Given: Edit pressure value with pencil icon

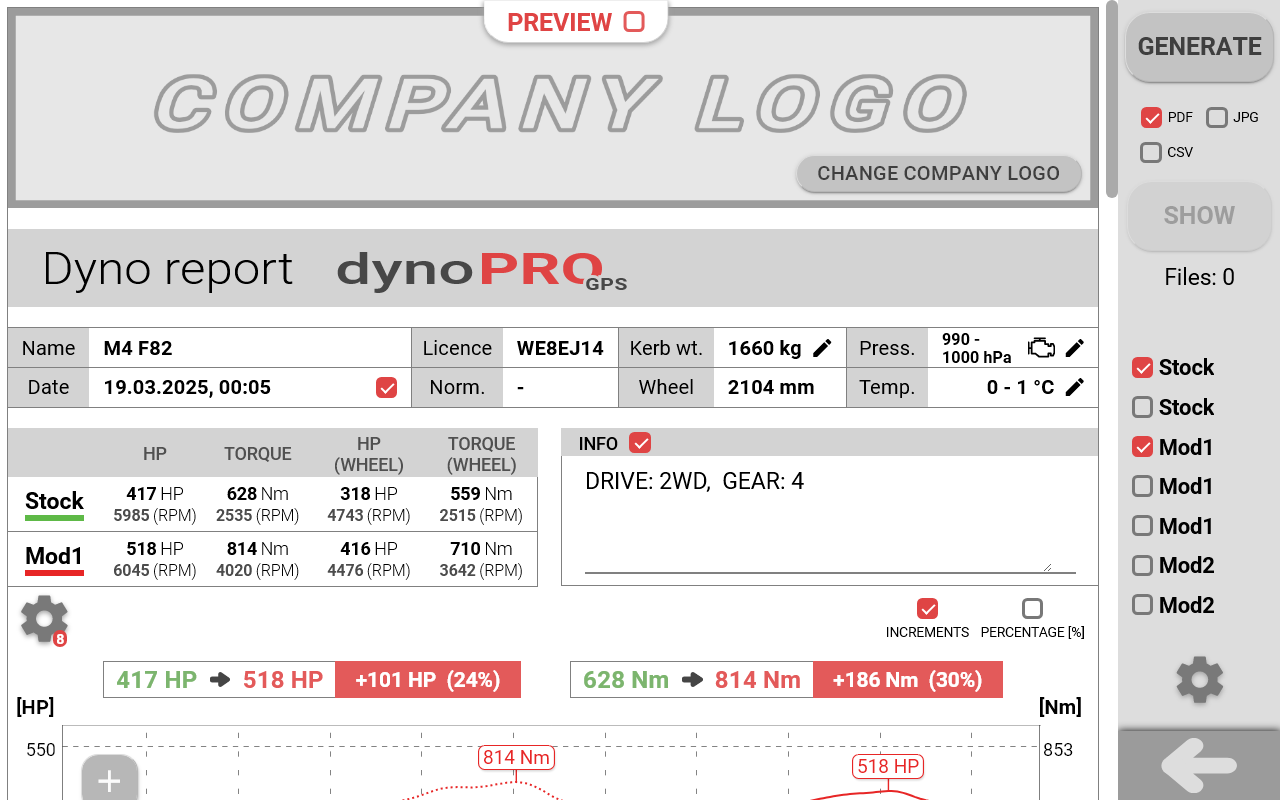Looking at the screenshot, I should pyautogui.click(x=1075, y=348).
